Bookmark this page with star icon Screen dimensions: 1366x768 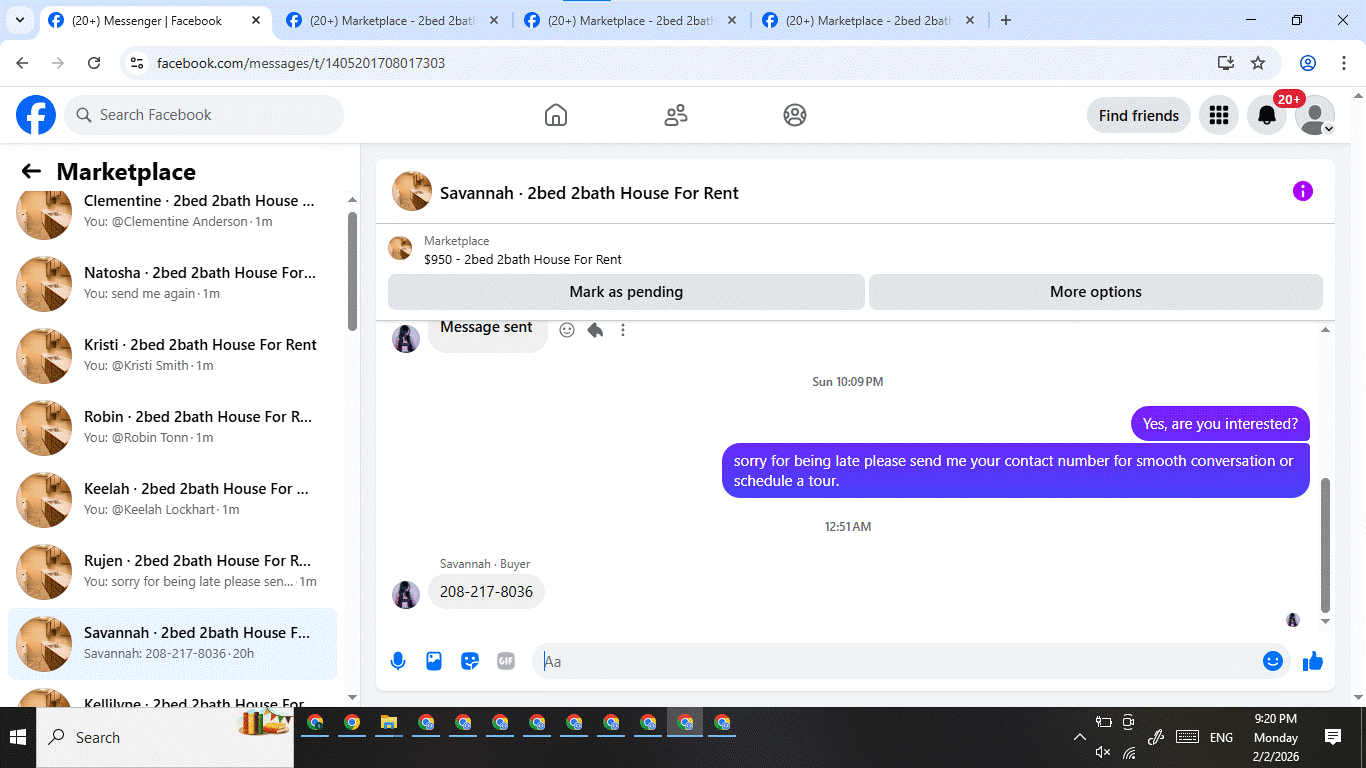[1258, 63]
